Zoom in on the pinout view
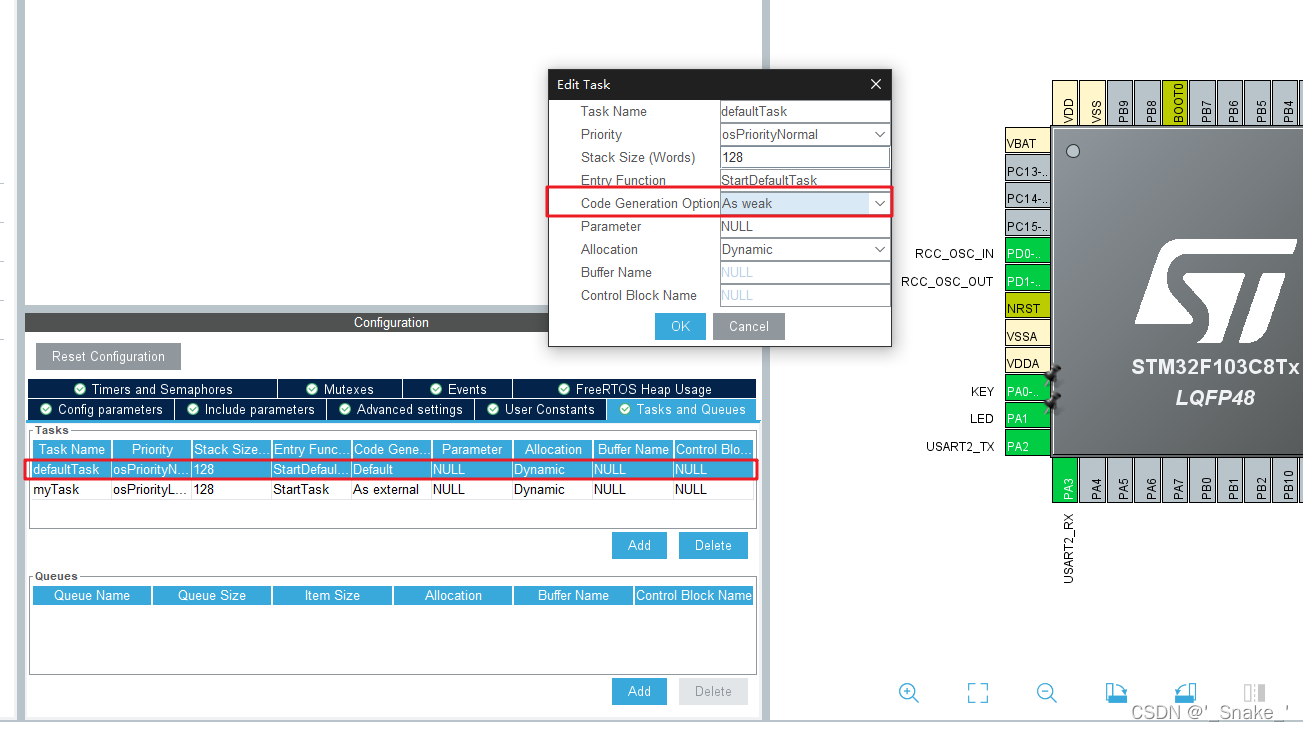The height and width of the screenshot is (731, 1303). tap(908, 692)
